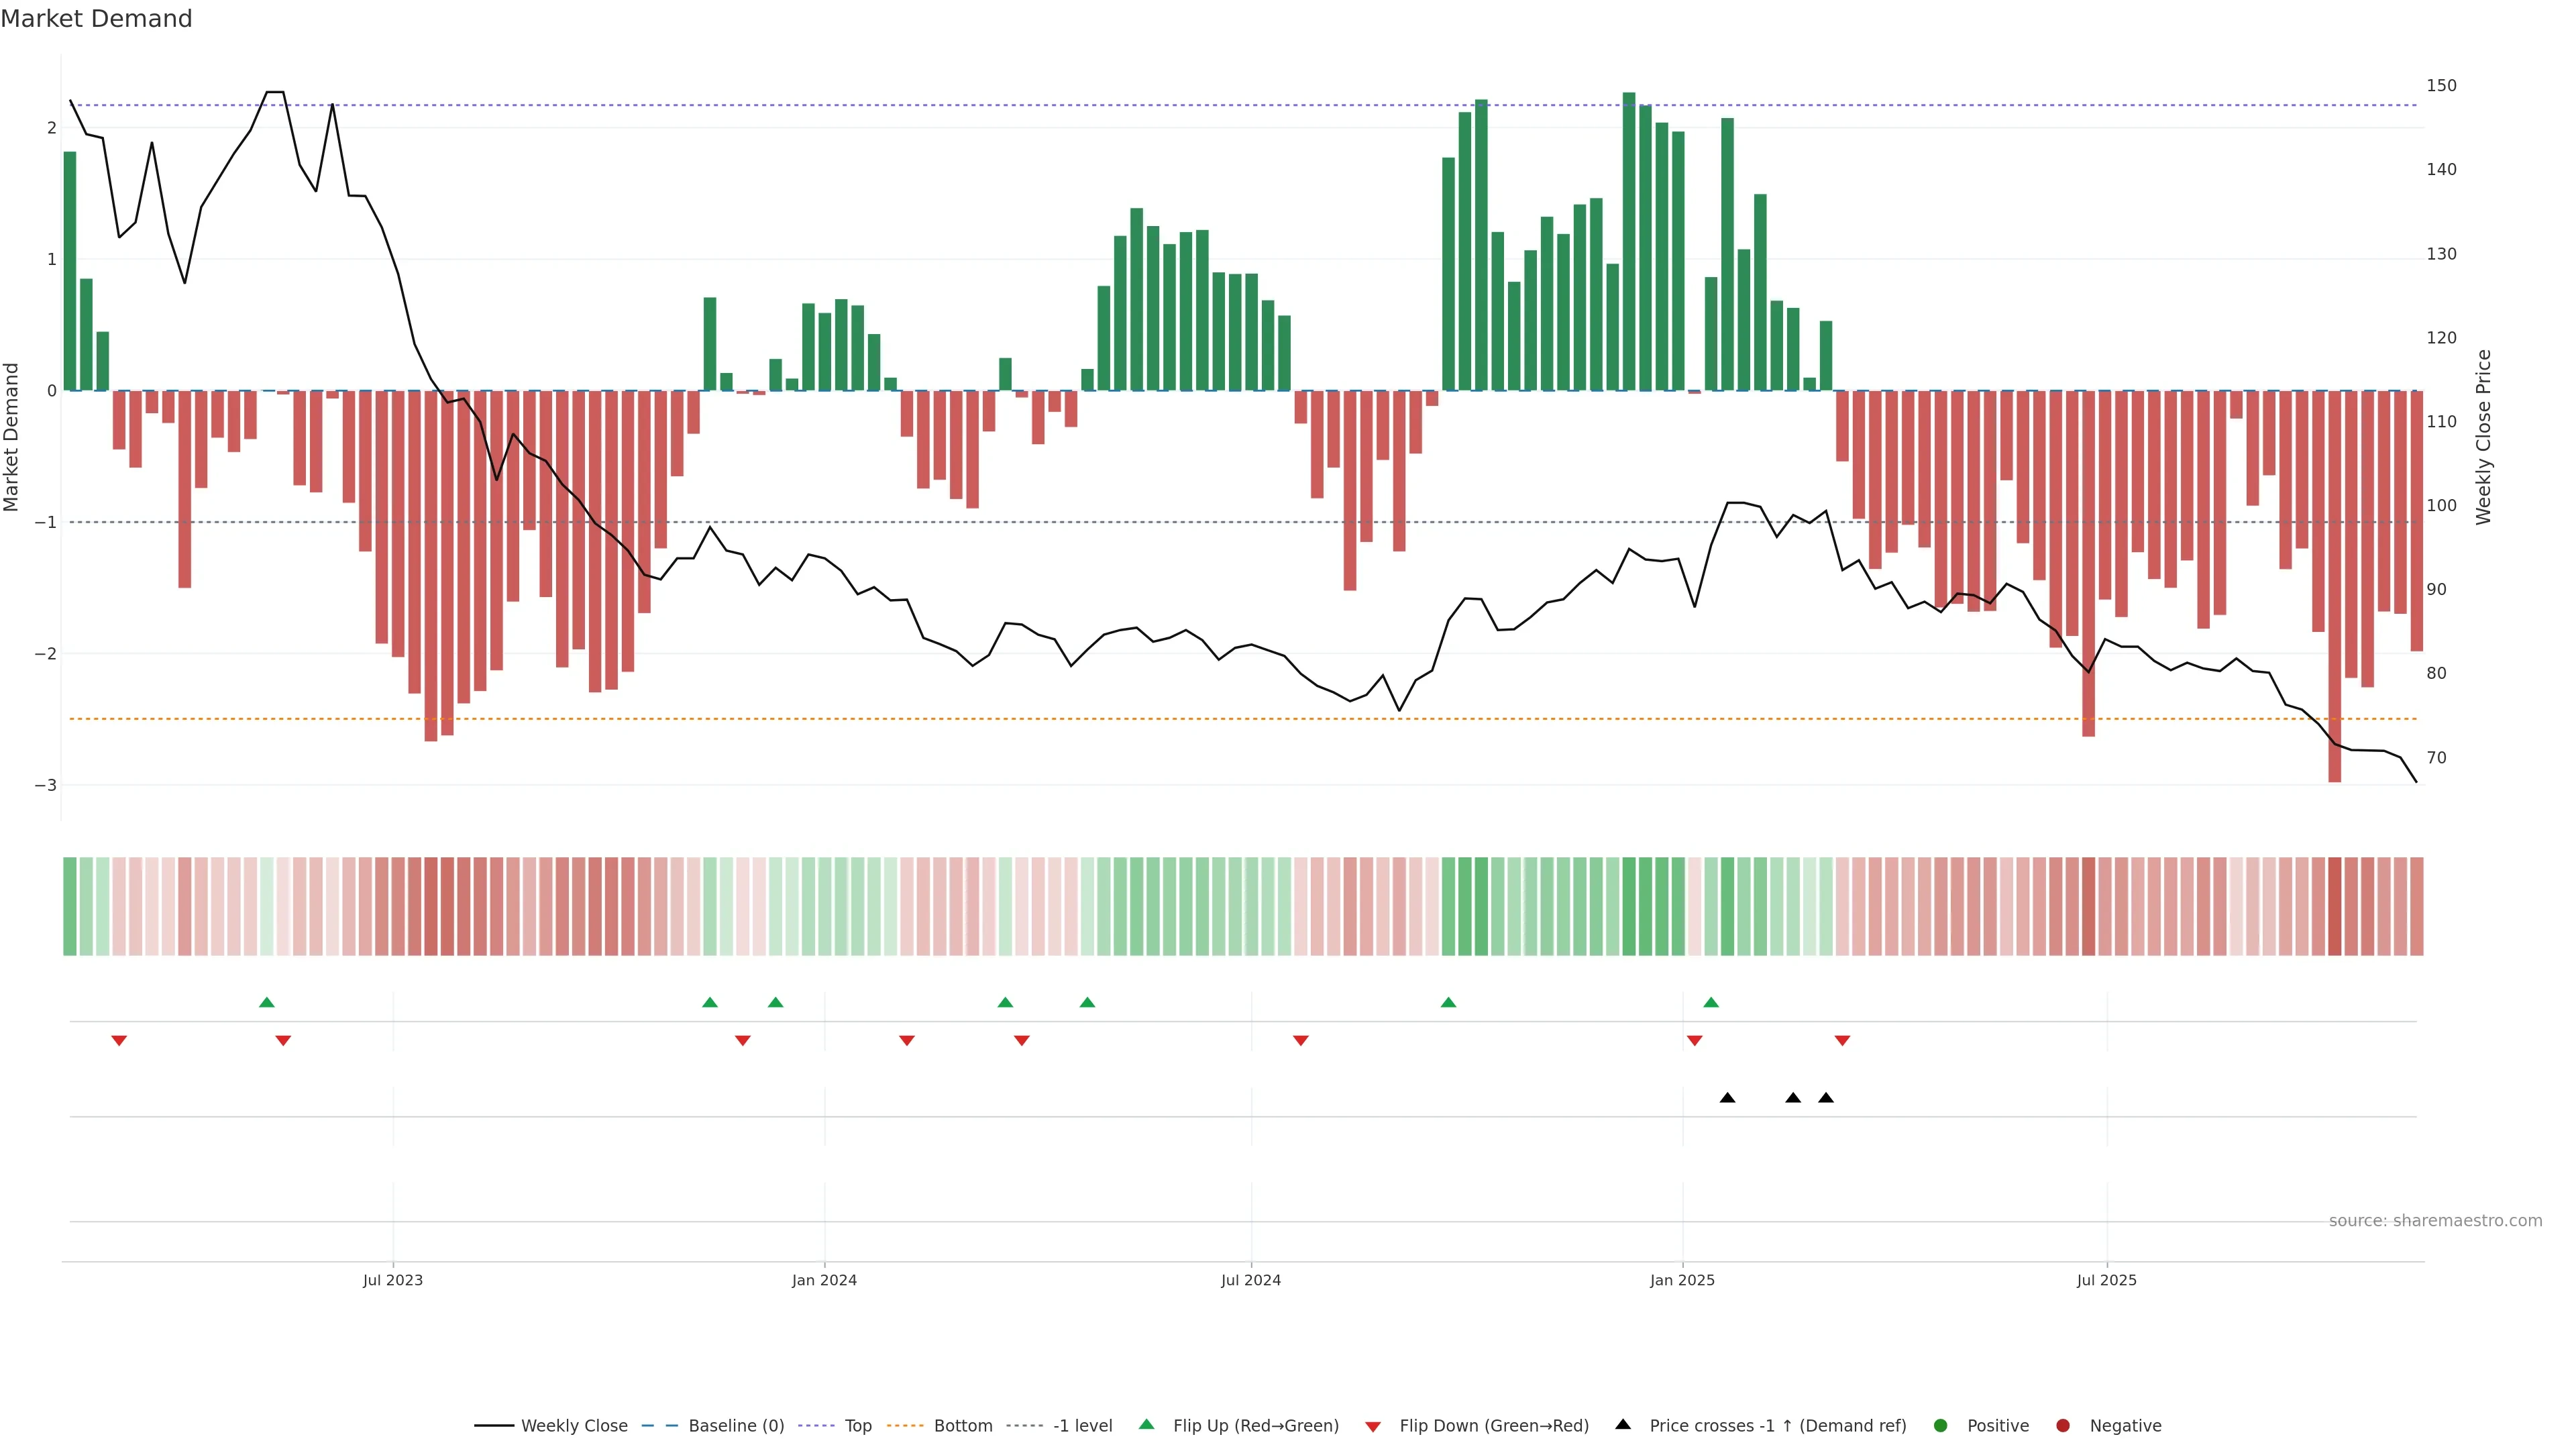Click the darkest red heatmap cell at far right
The height and width of the screenshot is (1449, 2576).
point(2334,906)
